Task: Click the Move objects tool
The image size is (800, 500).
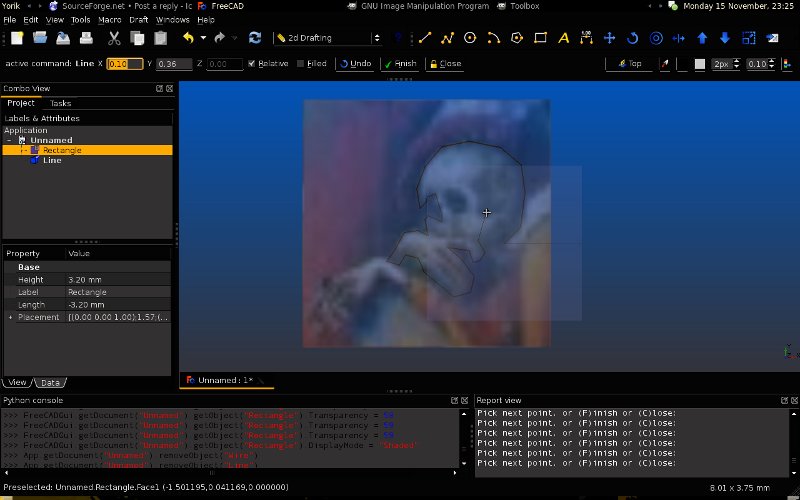Action: point(609,39)
